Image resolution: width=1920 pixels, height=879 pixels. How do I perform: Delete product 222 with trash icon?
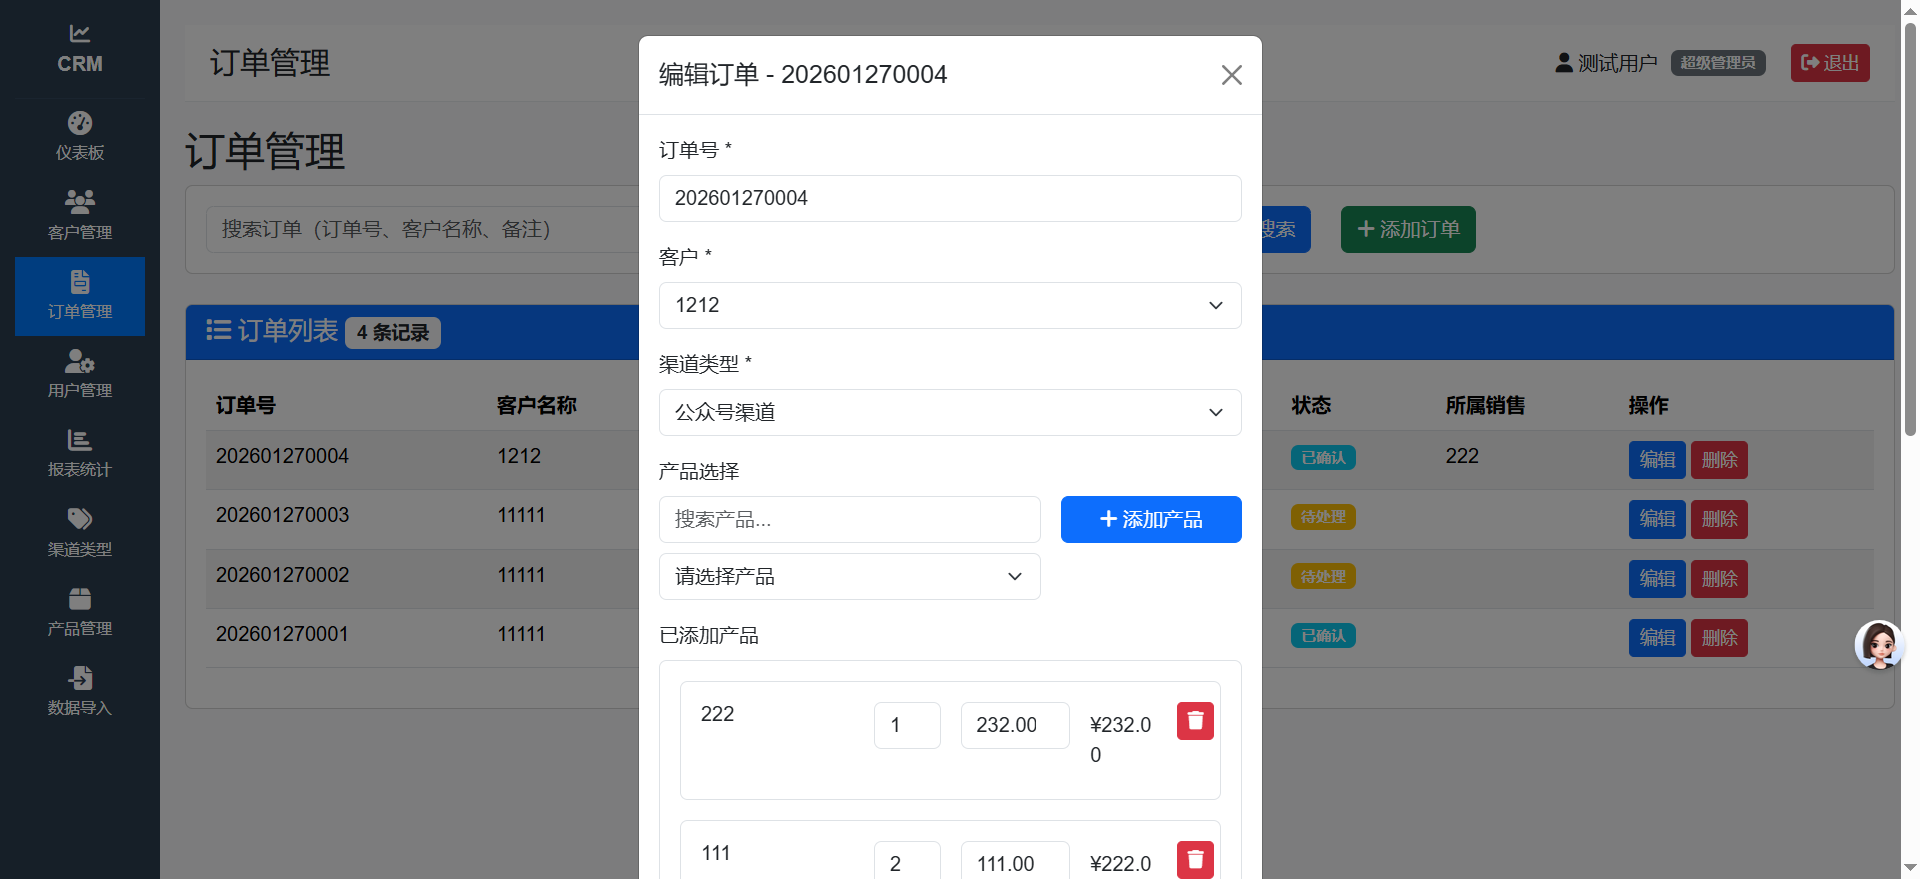pyautogui.click(x=1195, y=721)
